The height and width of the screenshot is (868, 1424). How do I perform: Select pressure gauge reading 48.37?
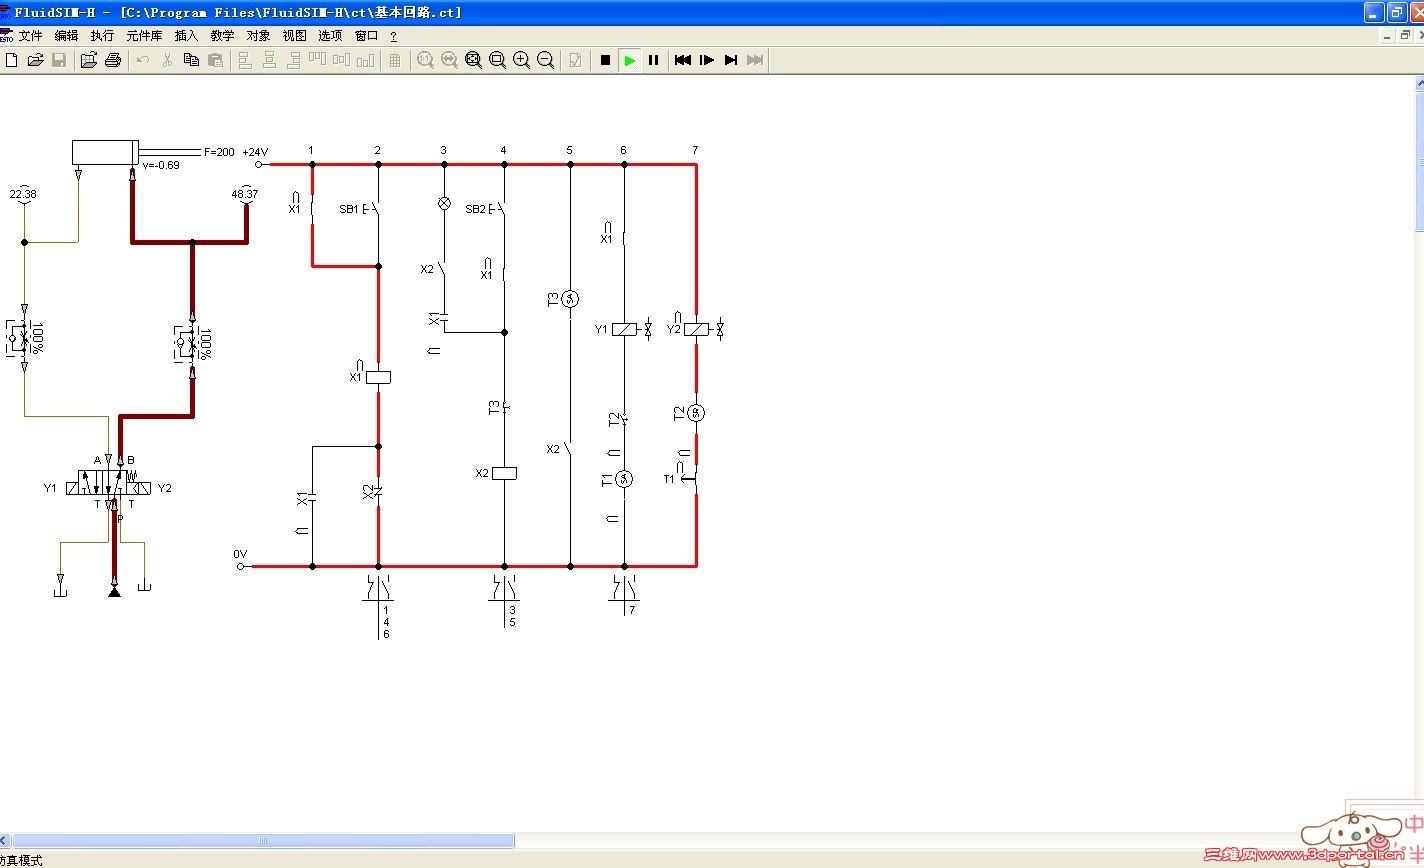(x=244, y=194)
